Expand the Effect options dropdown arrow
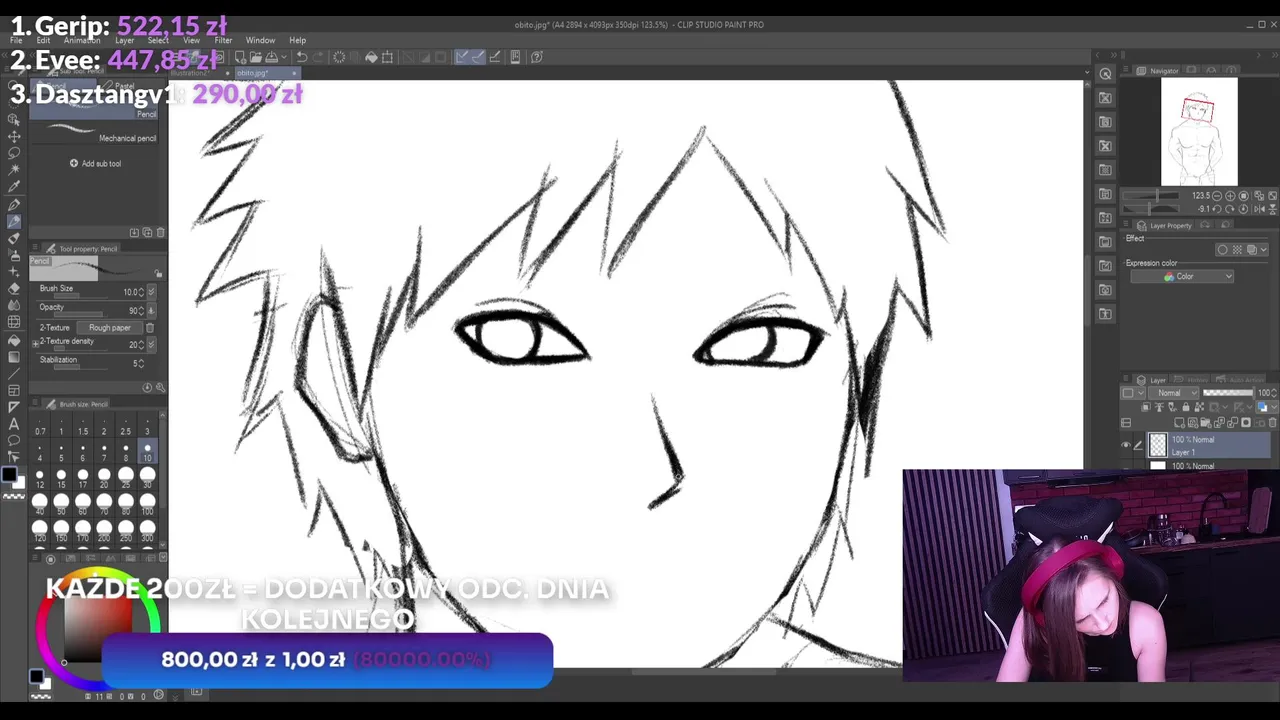The width and height of the screenshot is (1280, 720). pos(1264,250)
